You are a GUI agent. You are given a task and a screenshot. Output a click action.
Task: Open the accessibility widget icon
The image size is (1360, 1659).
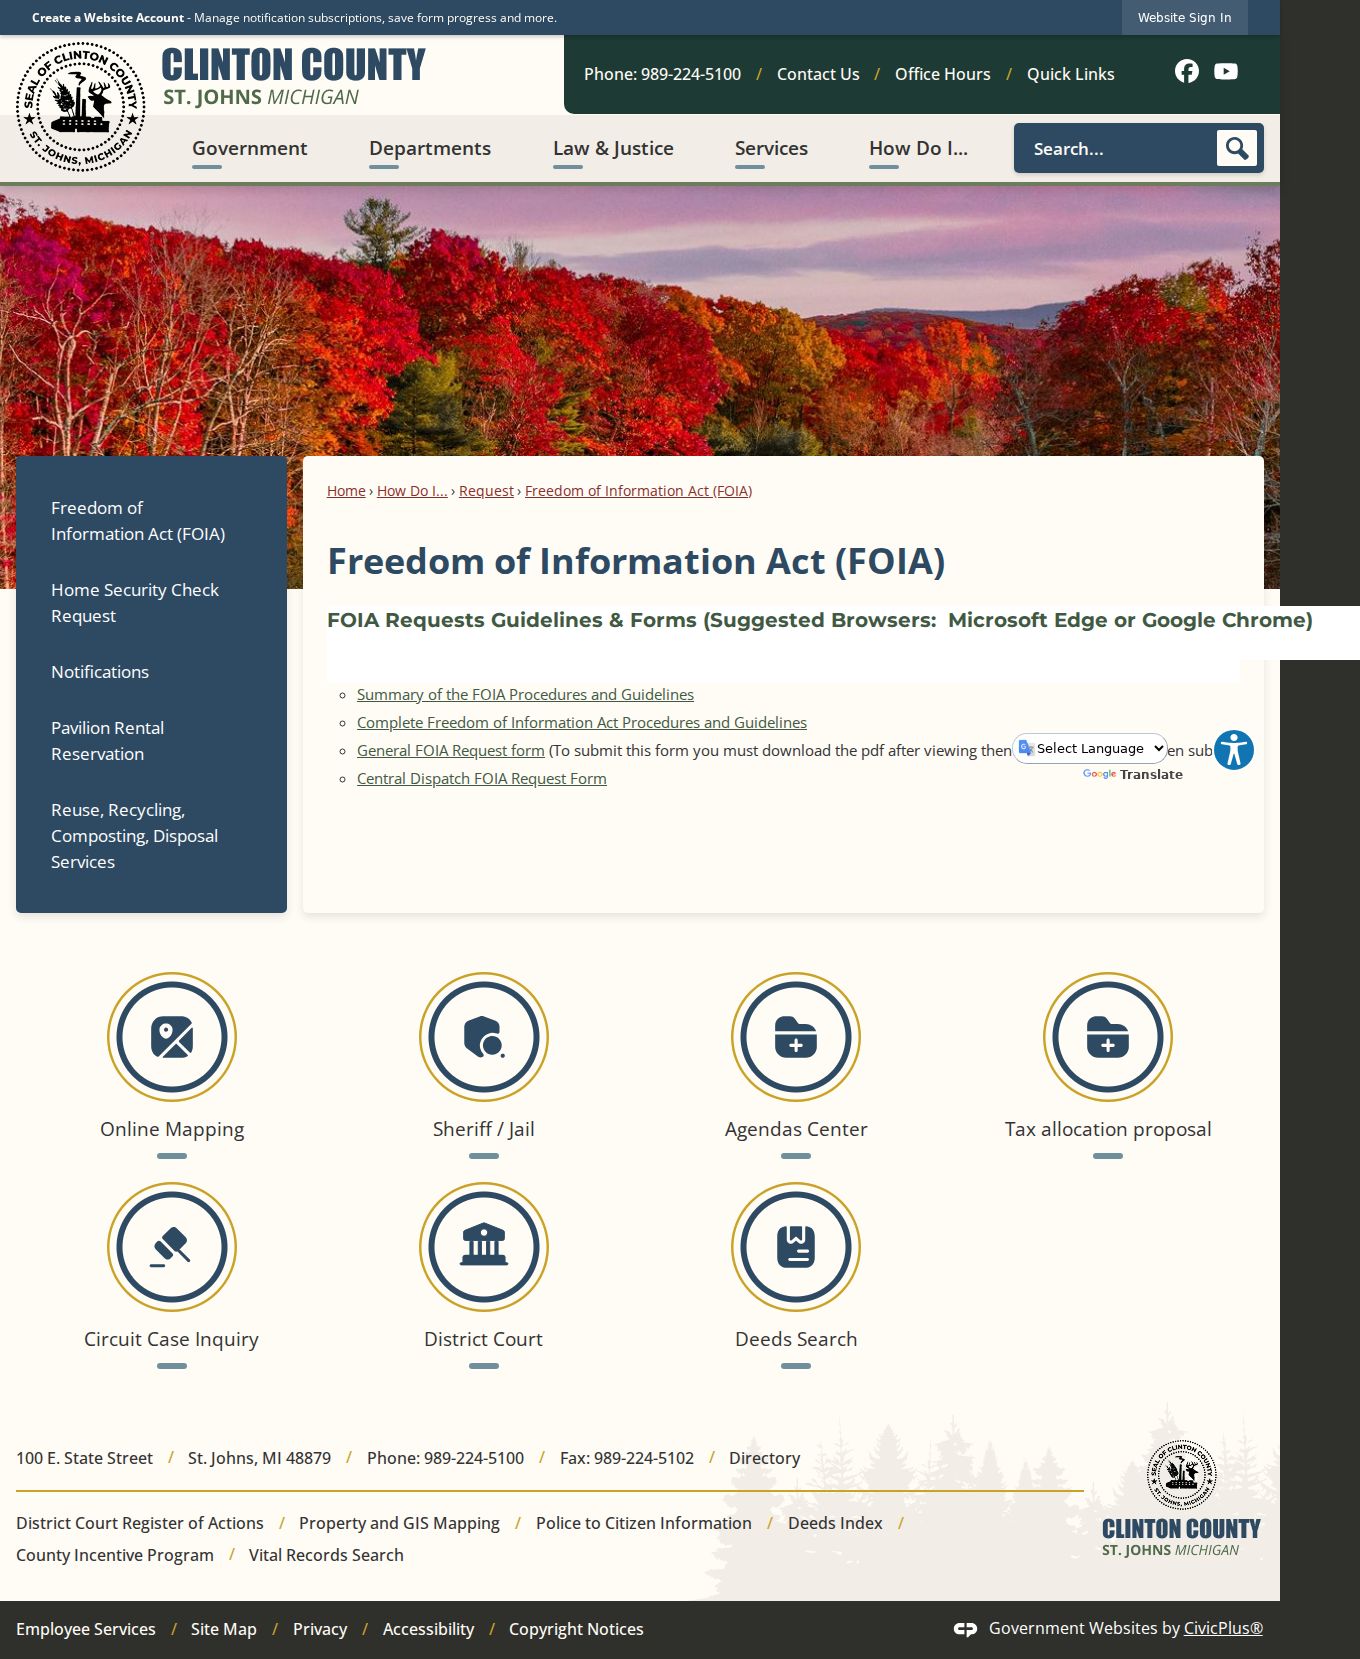(x=1234, y=750)
